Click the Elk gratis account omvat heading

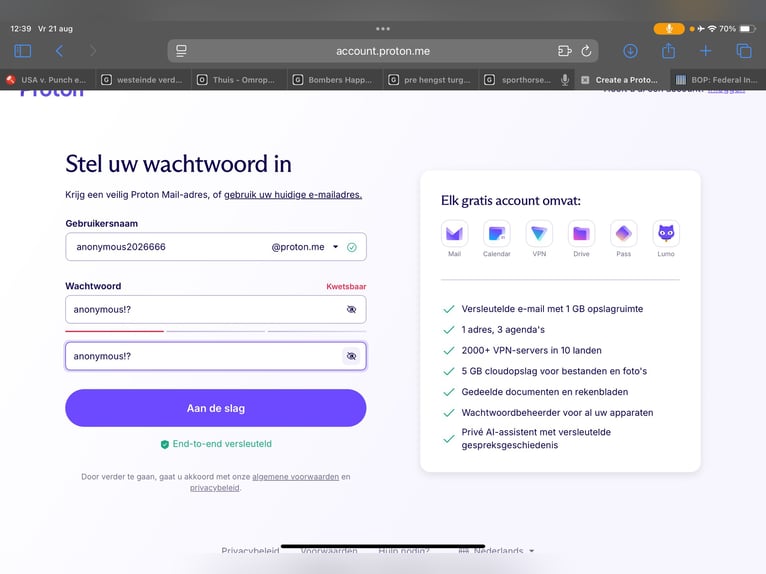tap(511, 201)
